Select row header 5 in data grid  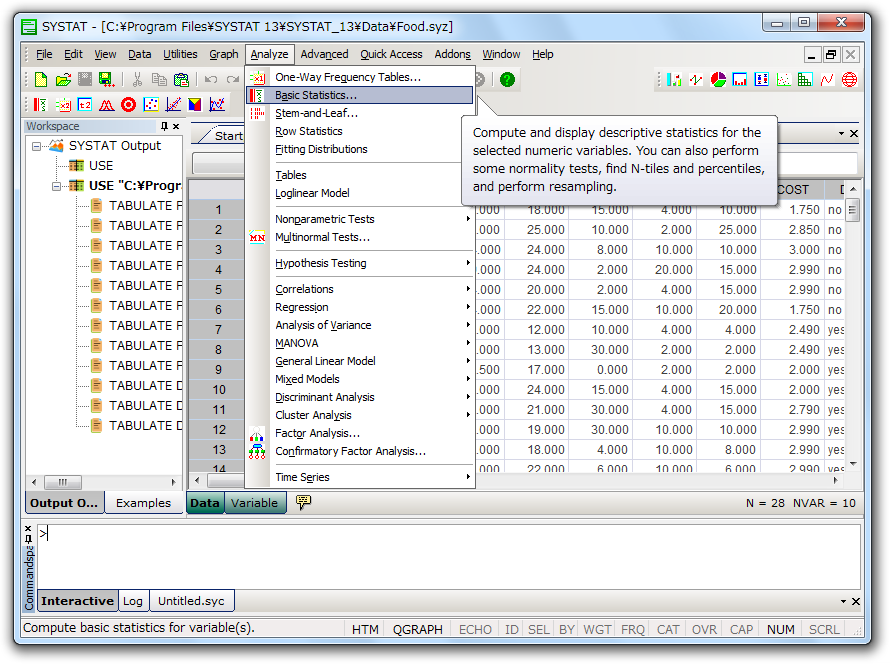point(218,289)
